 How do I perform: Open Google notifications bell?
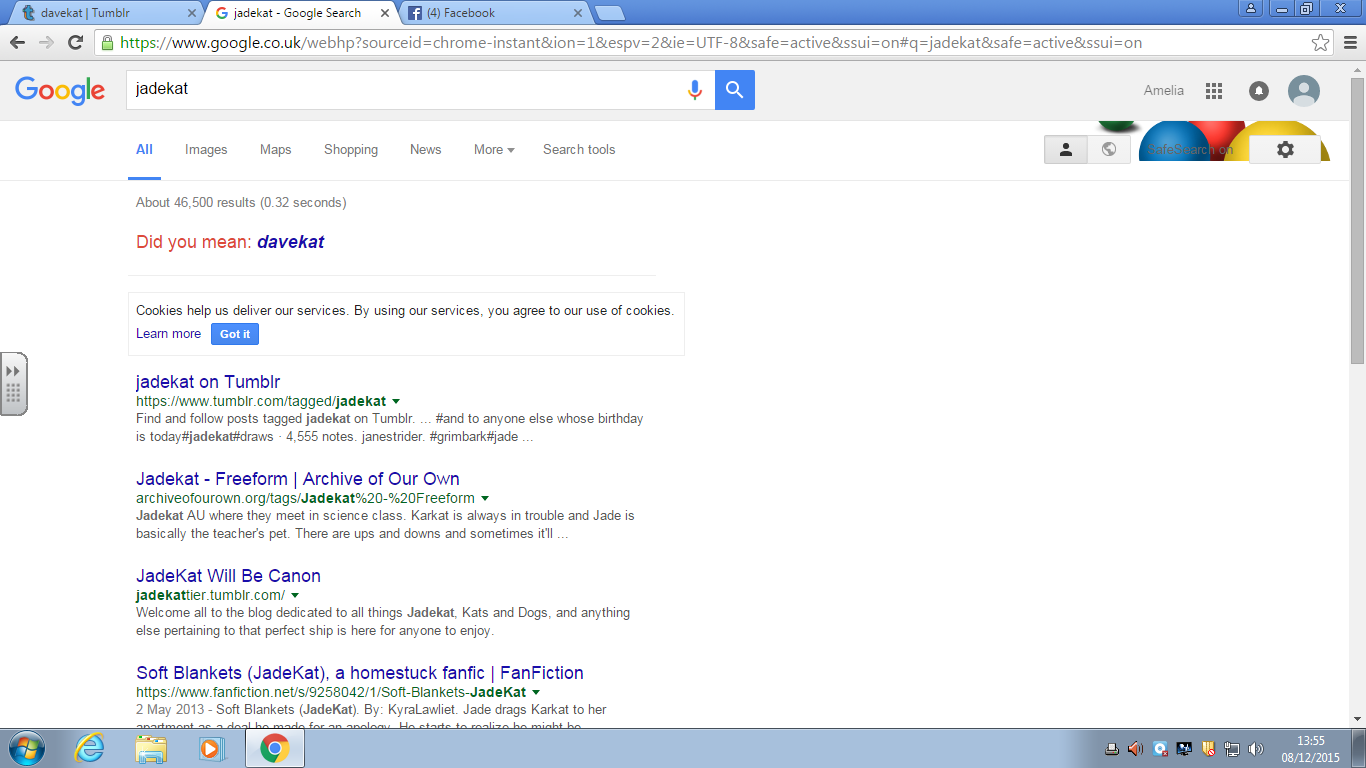tap(1259, 91)
